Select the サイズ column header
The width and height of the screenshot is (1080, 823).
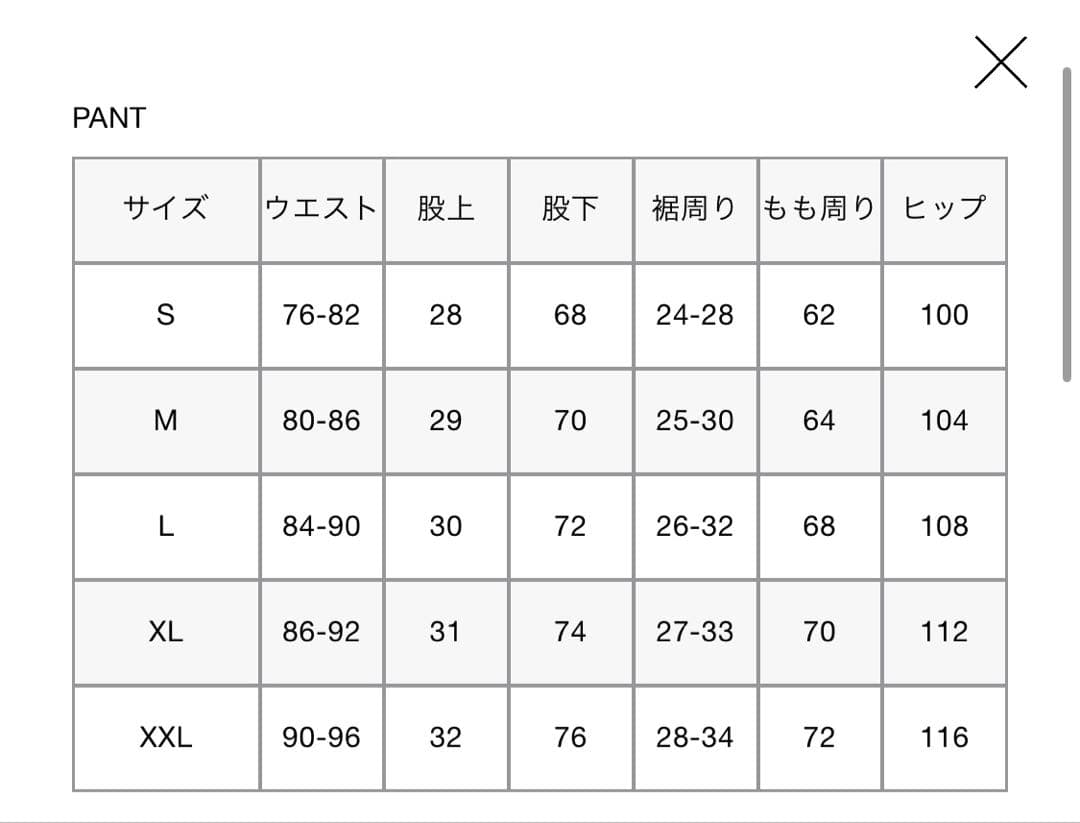[x=166, y=208]
